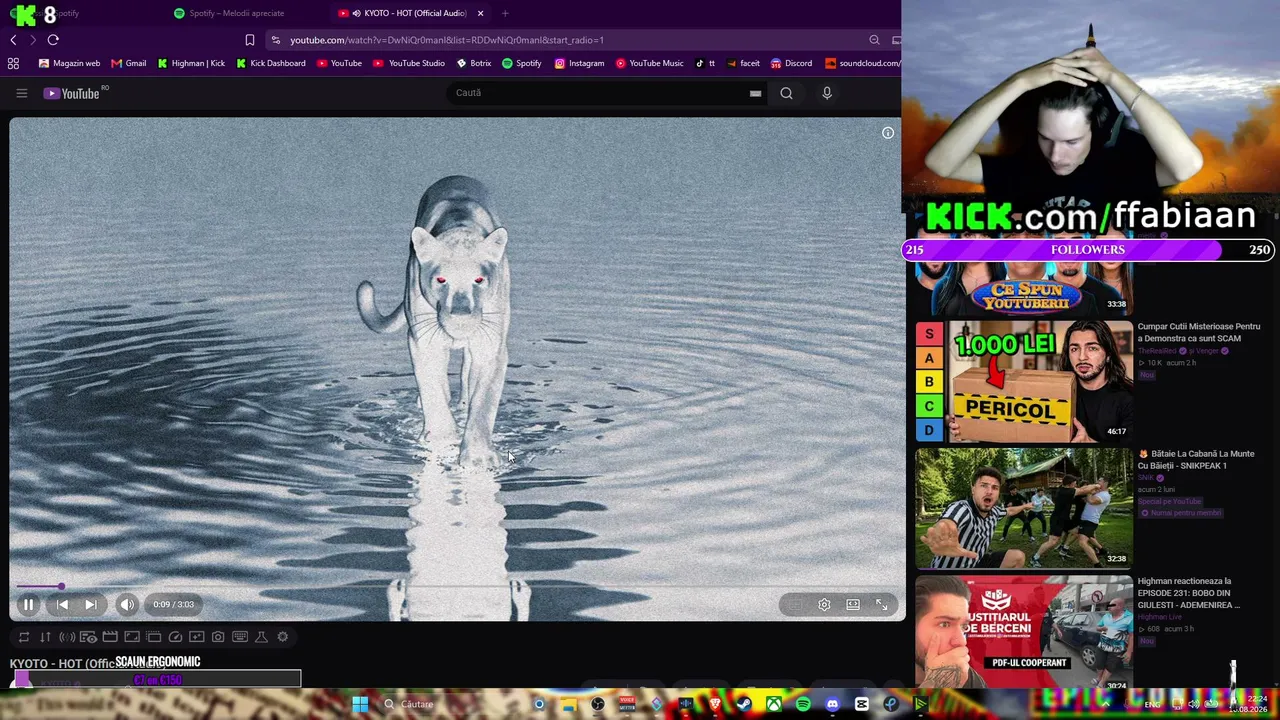
Task: Open Cumpar Cutii Misterioase video title
Action: coord(1198,332)
